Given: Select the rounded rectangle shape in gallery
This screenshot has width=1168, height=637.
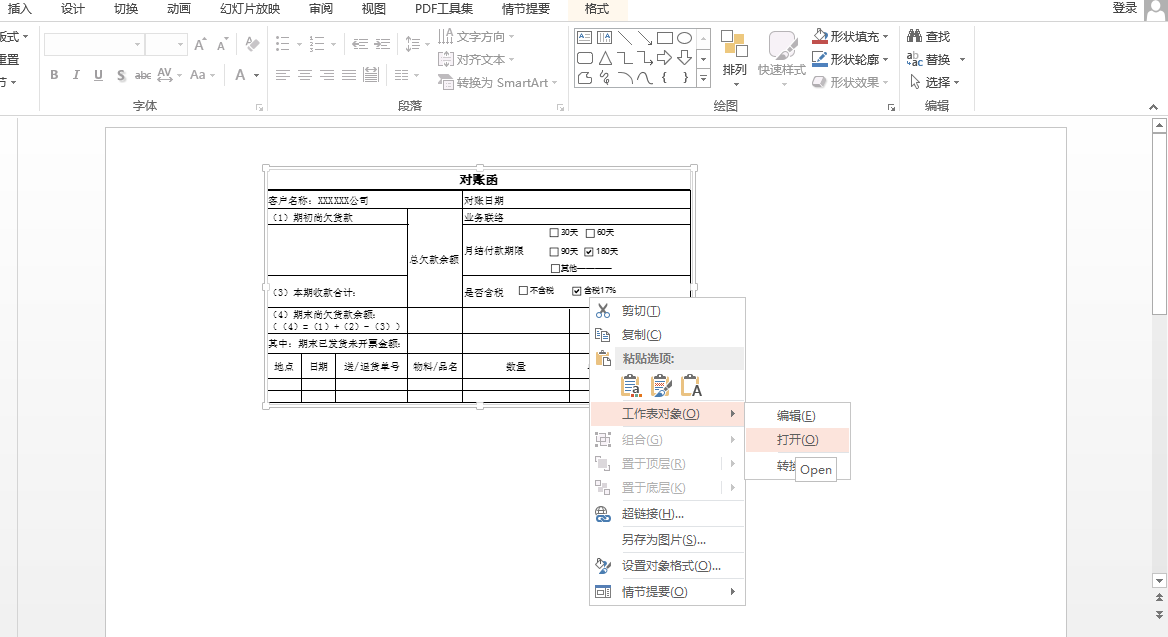Looking at the screenshot, I should 585,57.
